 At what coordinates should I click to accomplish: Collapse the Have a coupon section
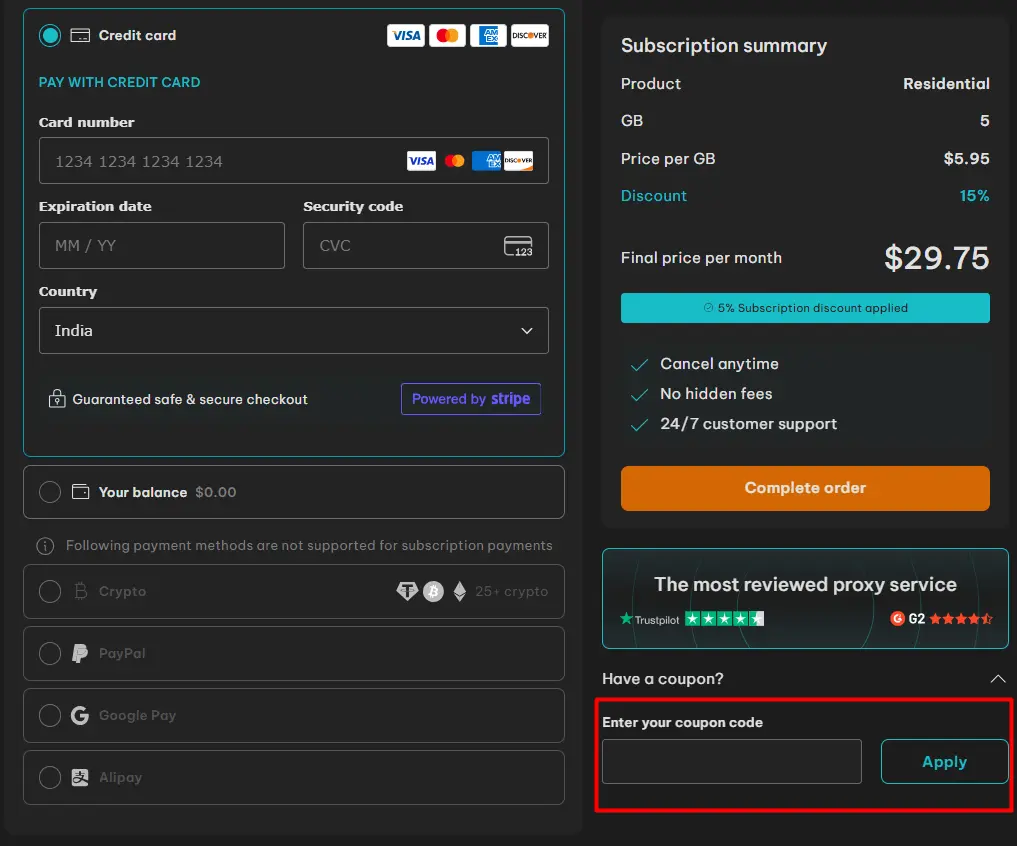point(997,679)
